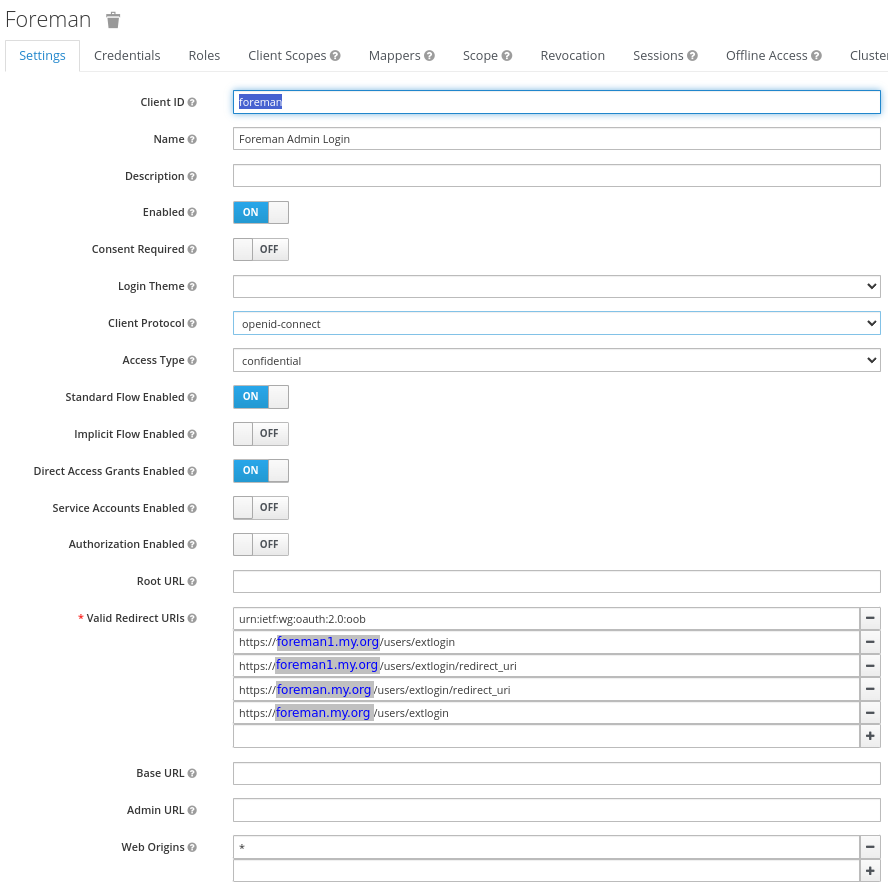The height and width of the screenshot is (888, 888).
Task: Show help icon for Valid Redirect URIs
Action: pyautogui.click(x=192, y=618)
